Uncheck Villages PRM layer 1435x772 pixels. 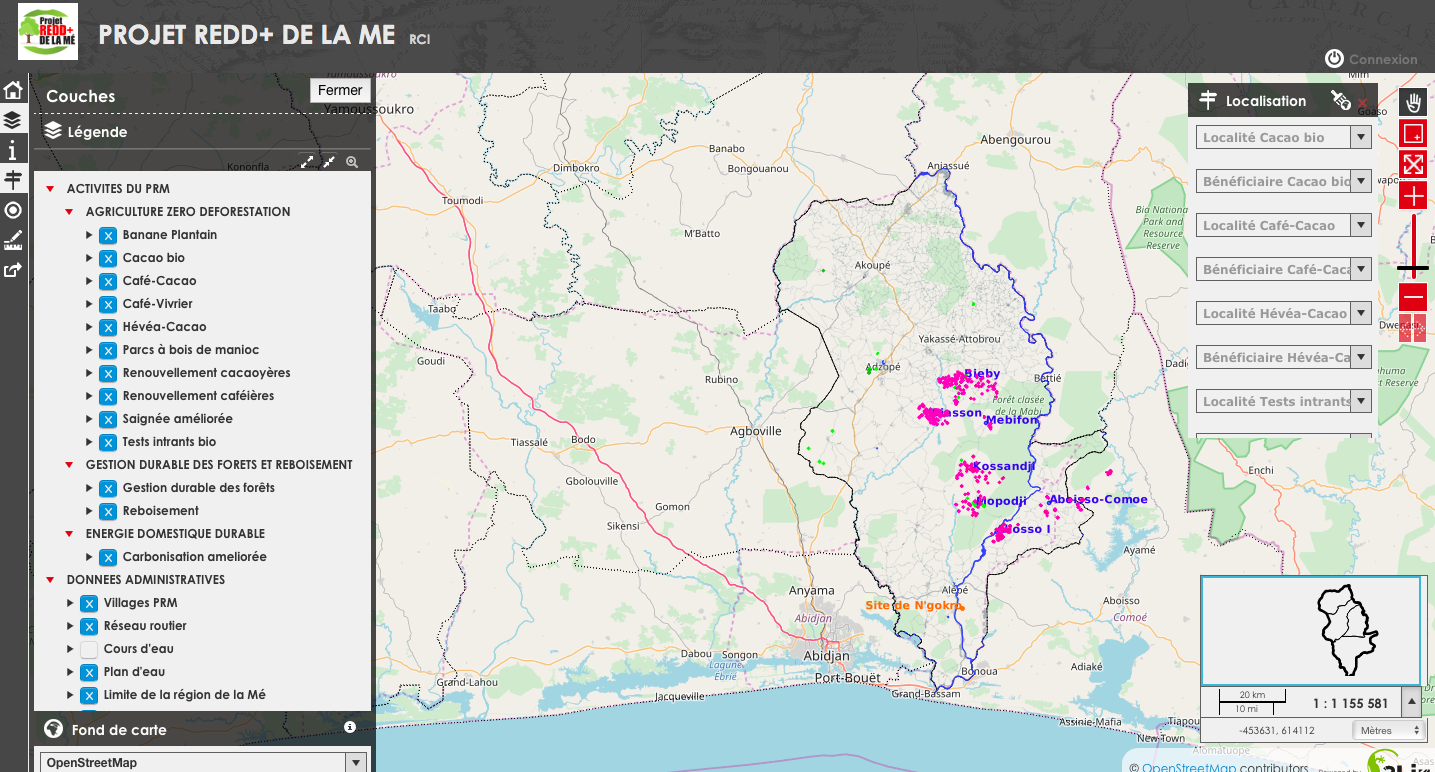point(89,604)
